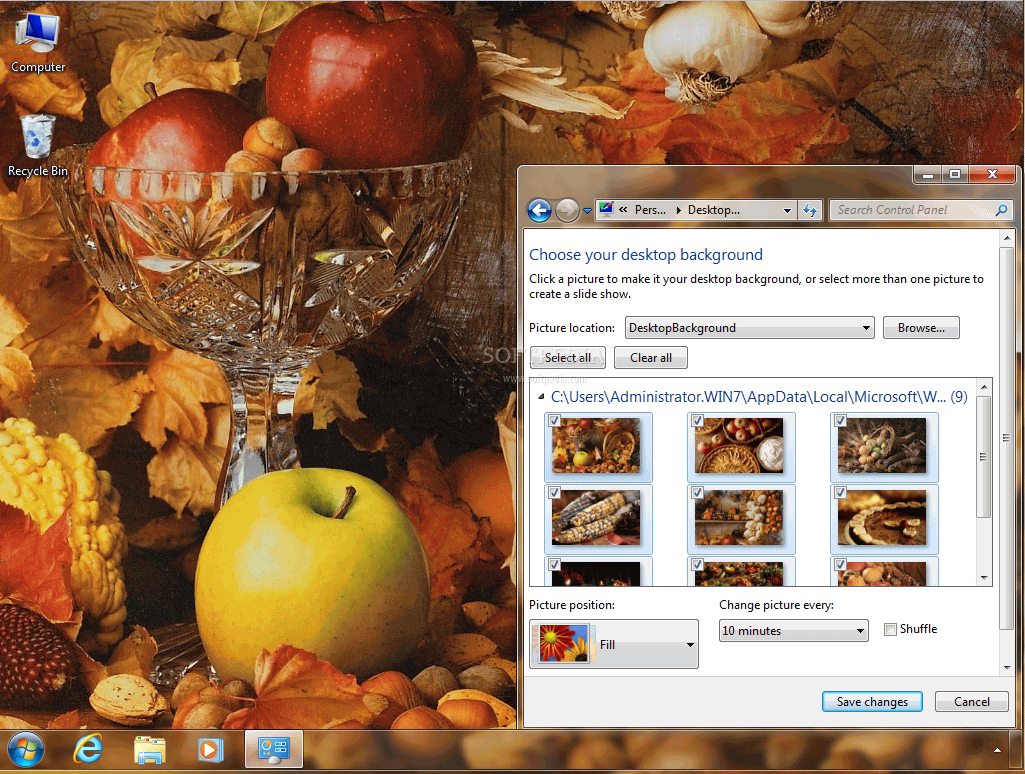Uncheck the apple pie wallpaper checkbox
Viewport: 1025px width, 774px height.
[x=697, y=420]
